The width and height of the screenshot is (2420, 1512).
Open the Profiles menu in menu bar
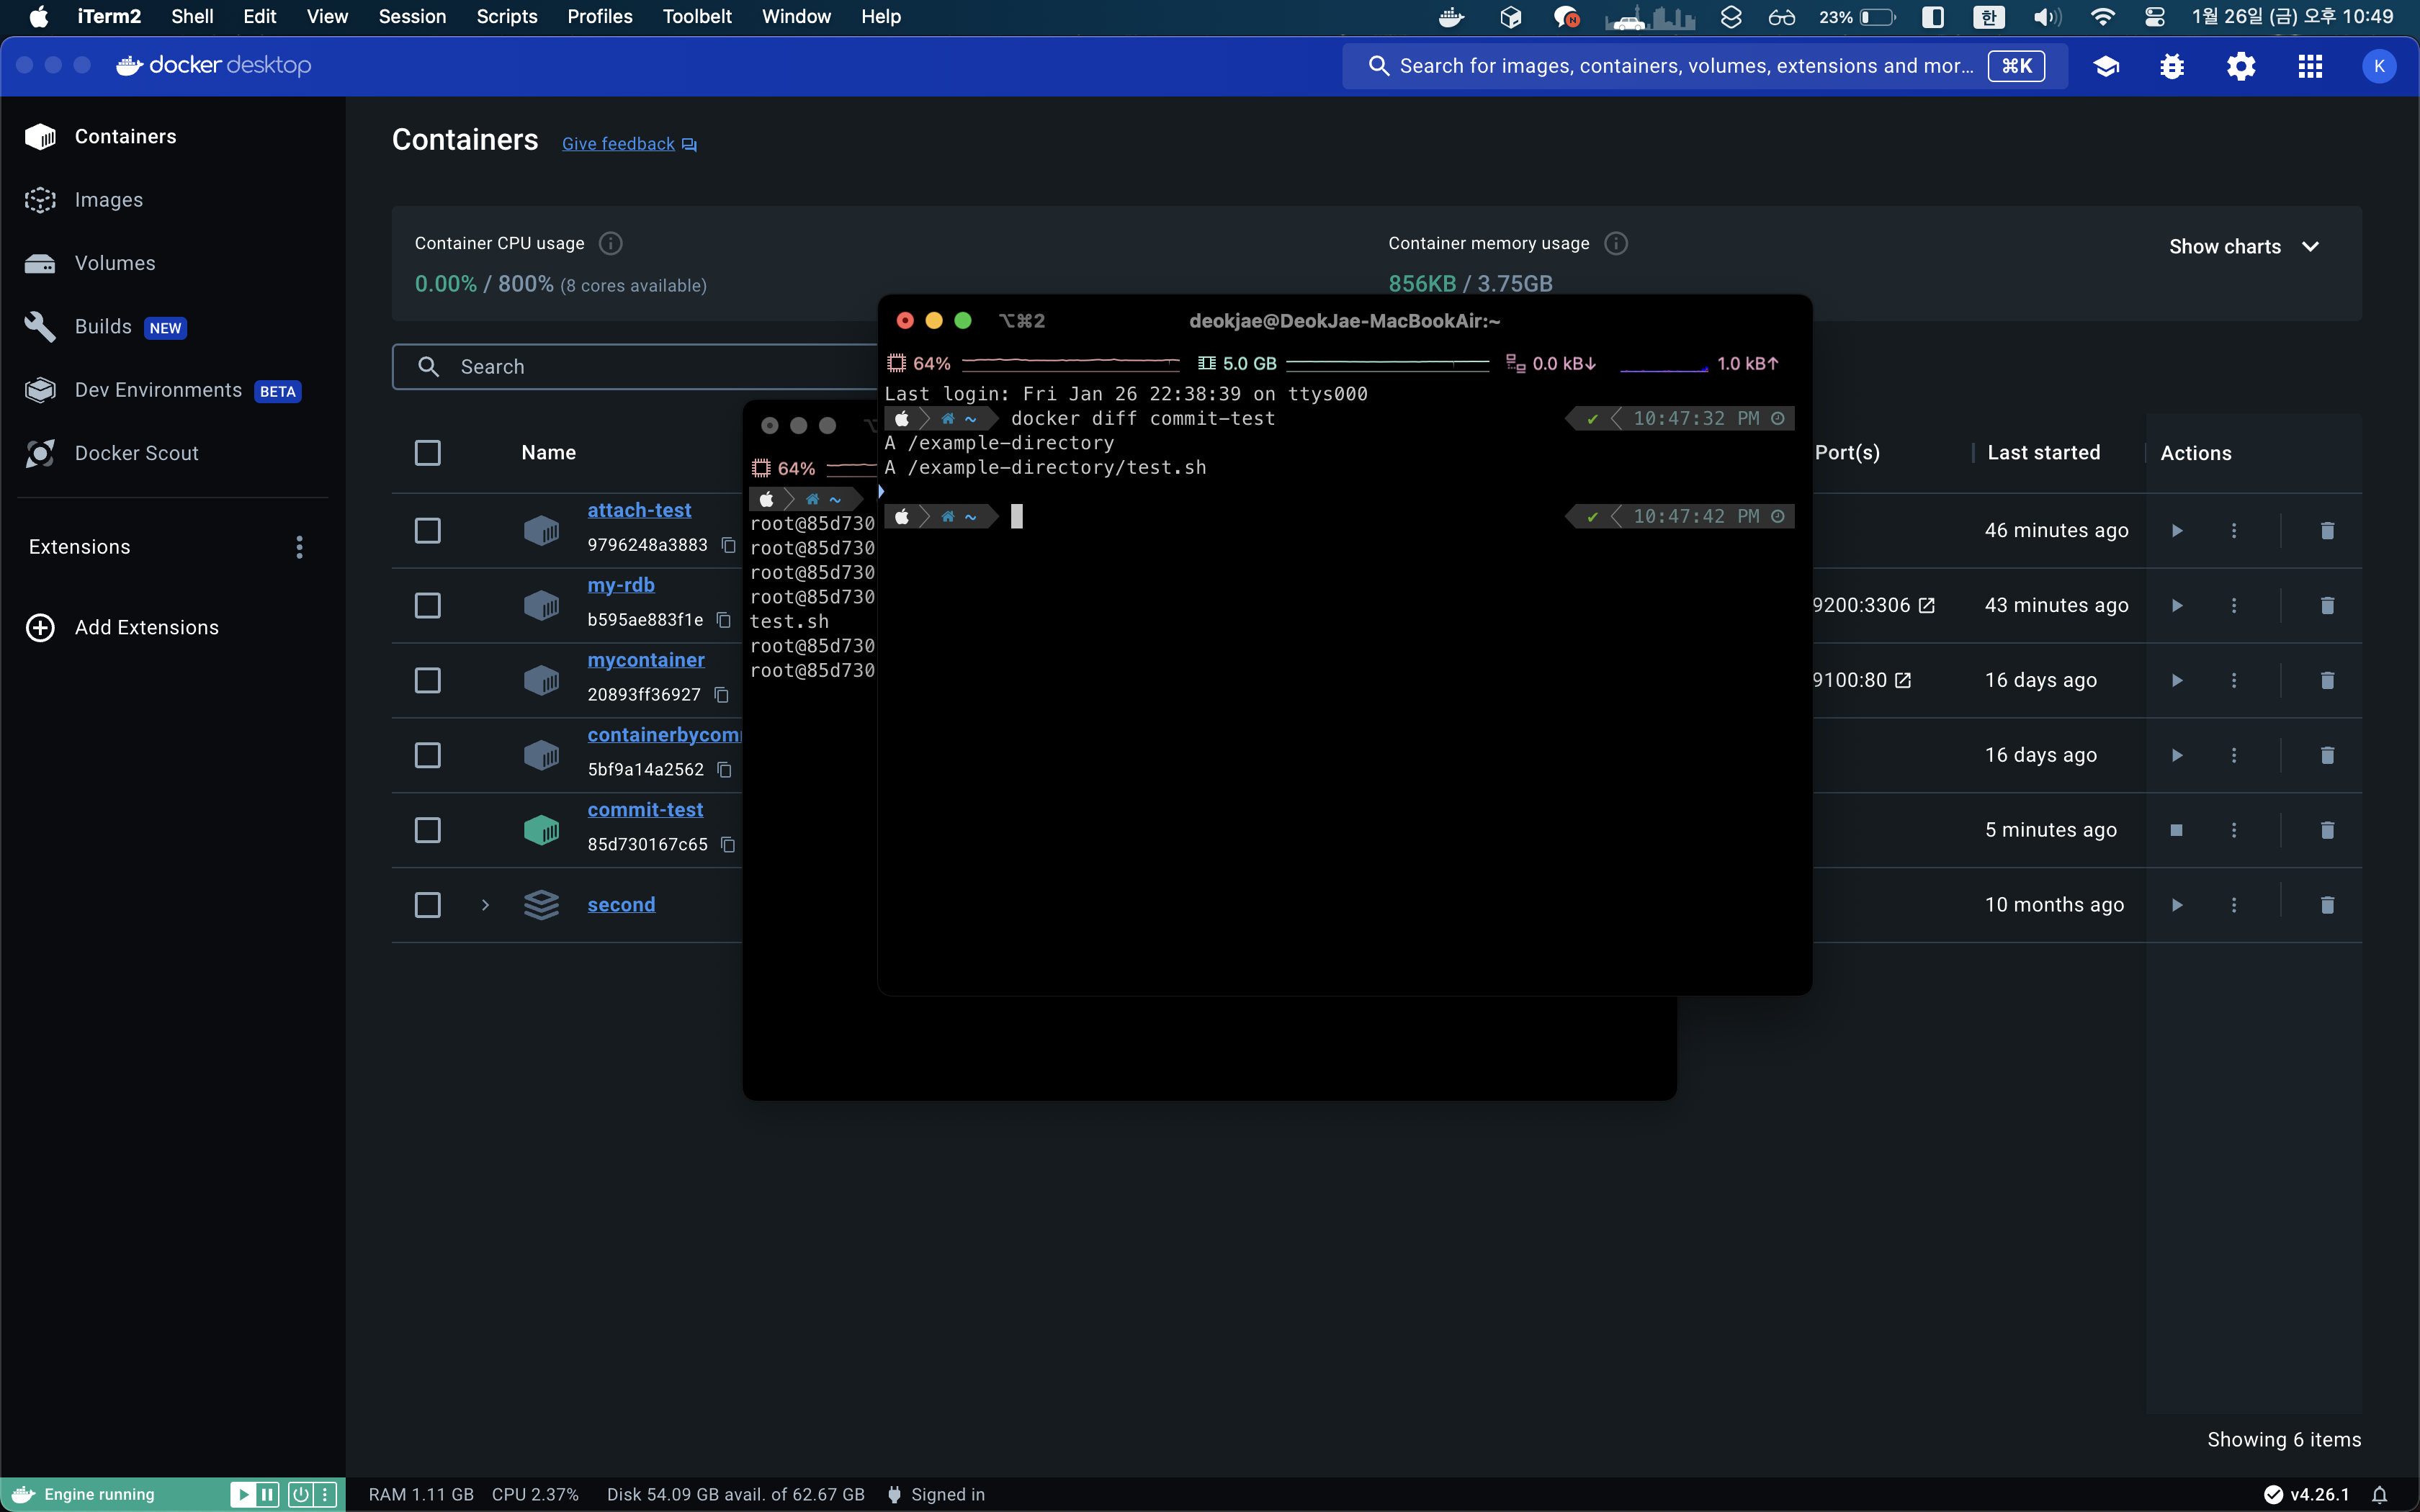tap(599, 16)
